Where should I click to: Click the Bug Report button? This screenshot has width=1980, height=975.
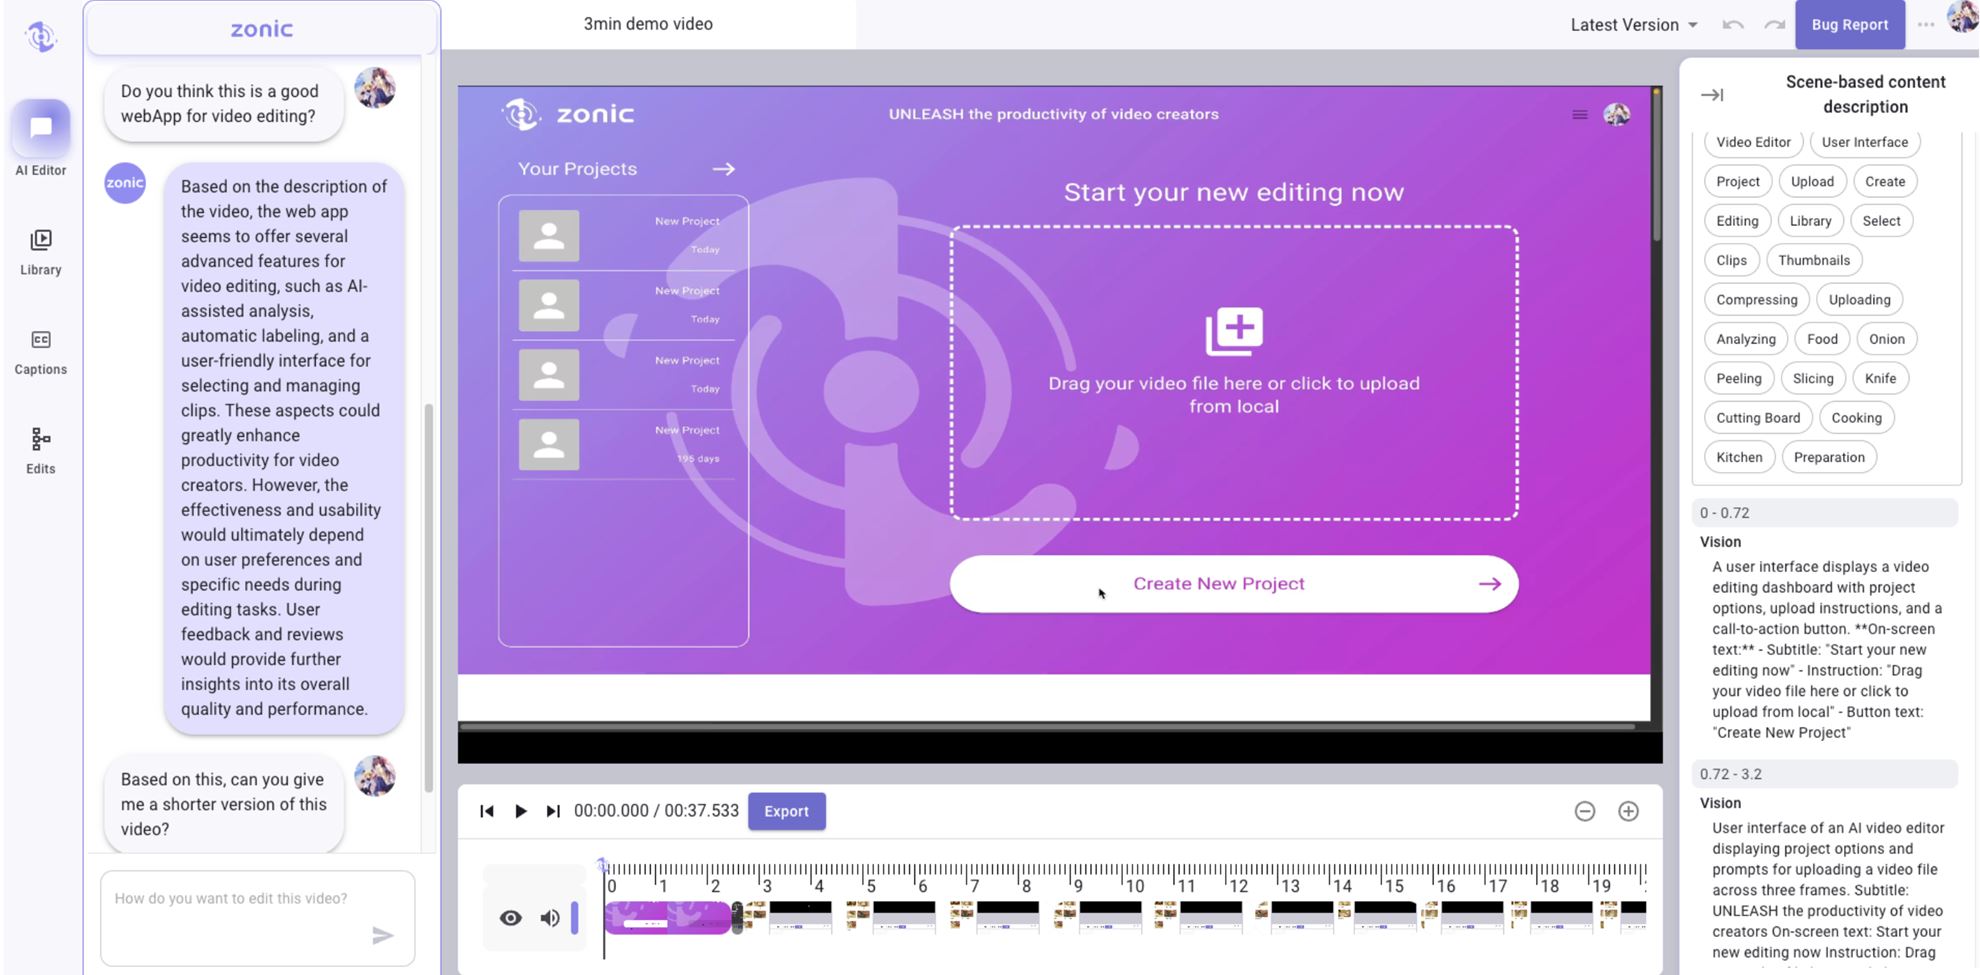[x=1849, y=25]
